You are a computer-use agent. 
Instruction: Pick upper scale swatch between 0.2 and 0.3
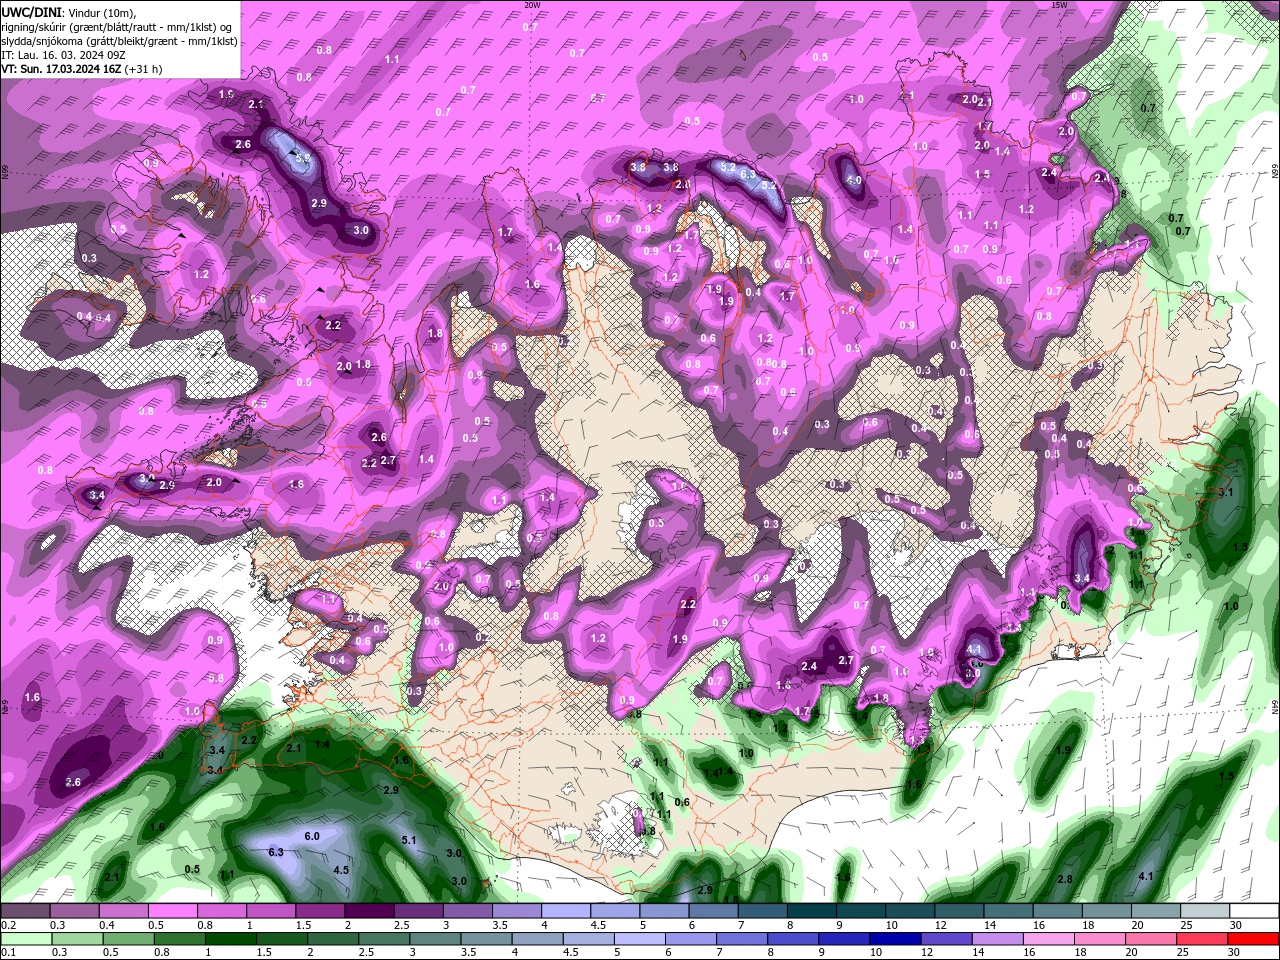tap(25, 912)
